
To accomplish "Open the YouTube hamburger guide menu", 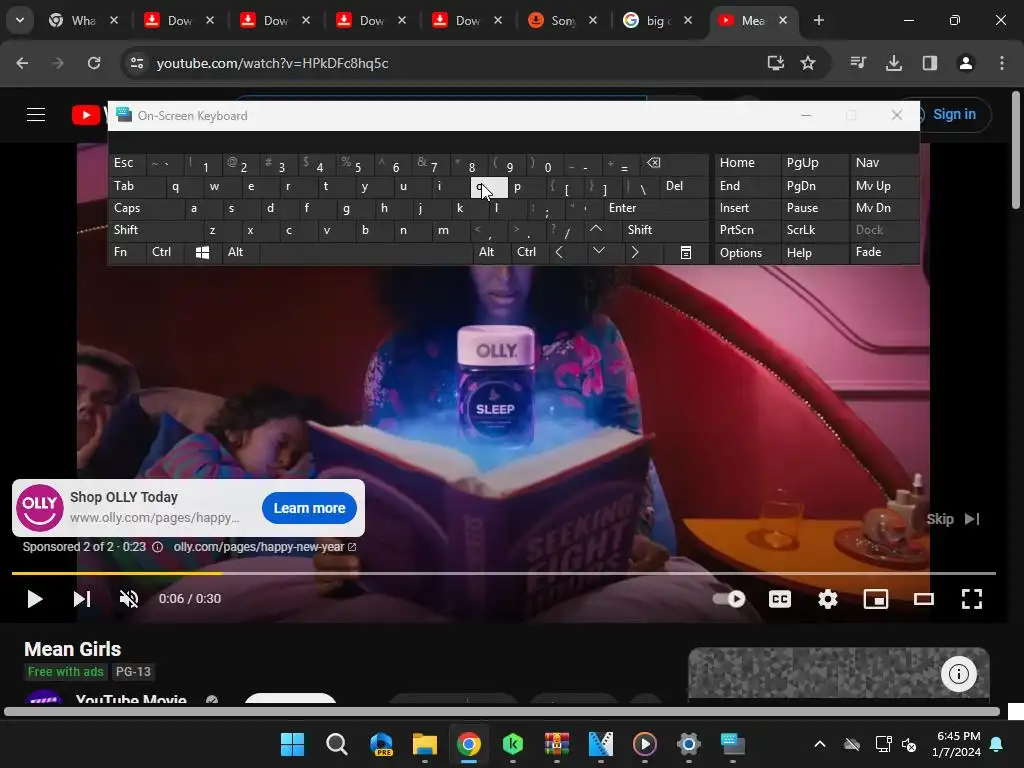I will pos(36,115).
